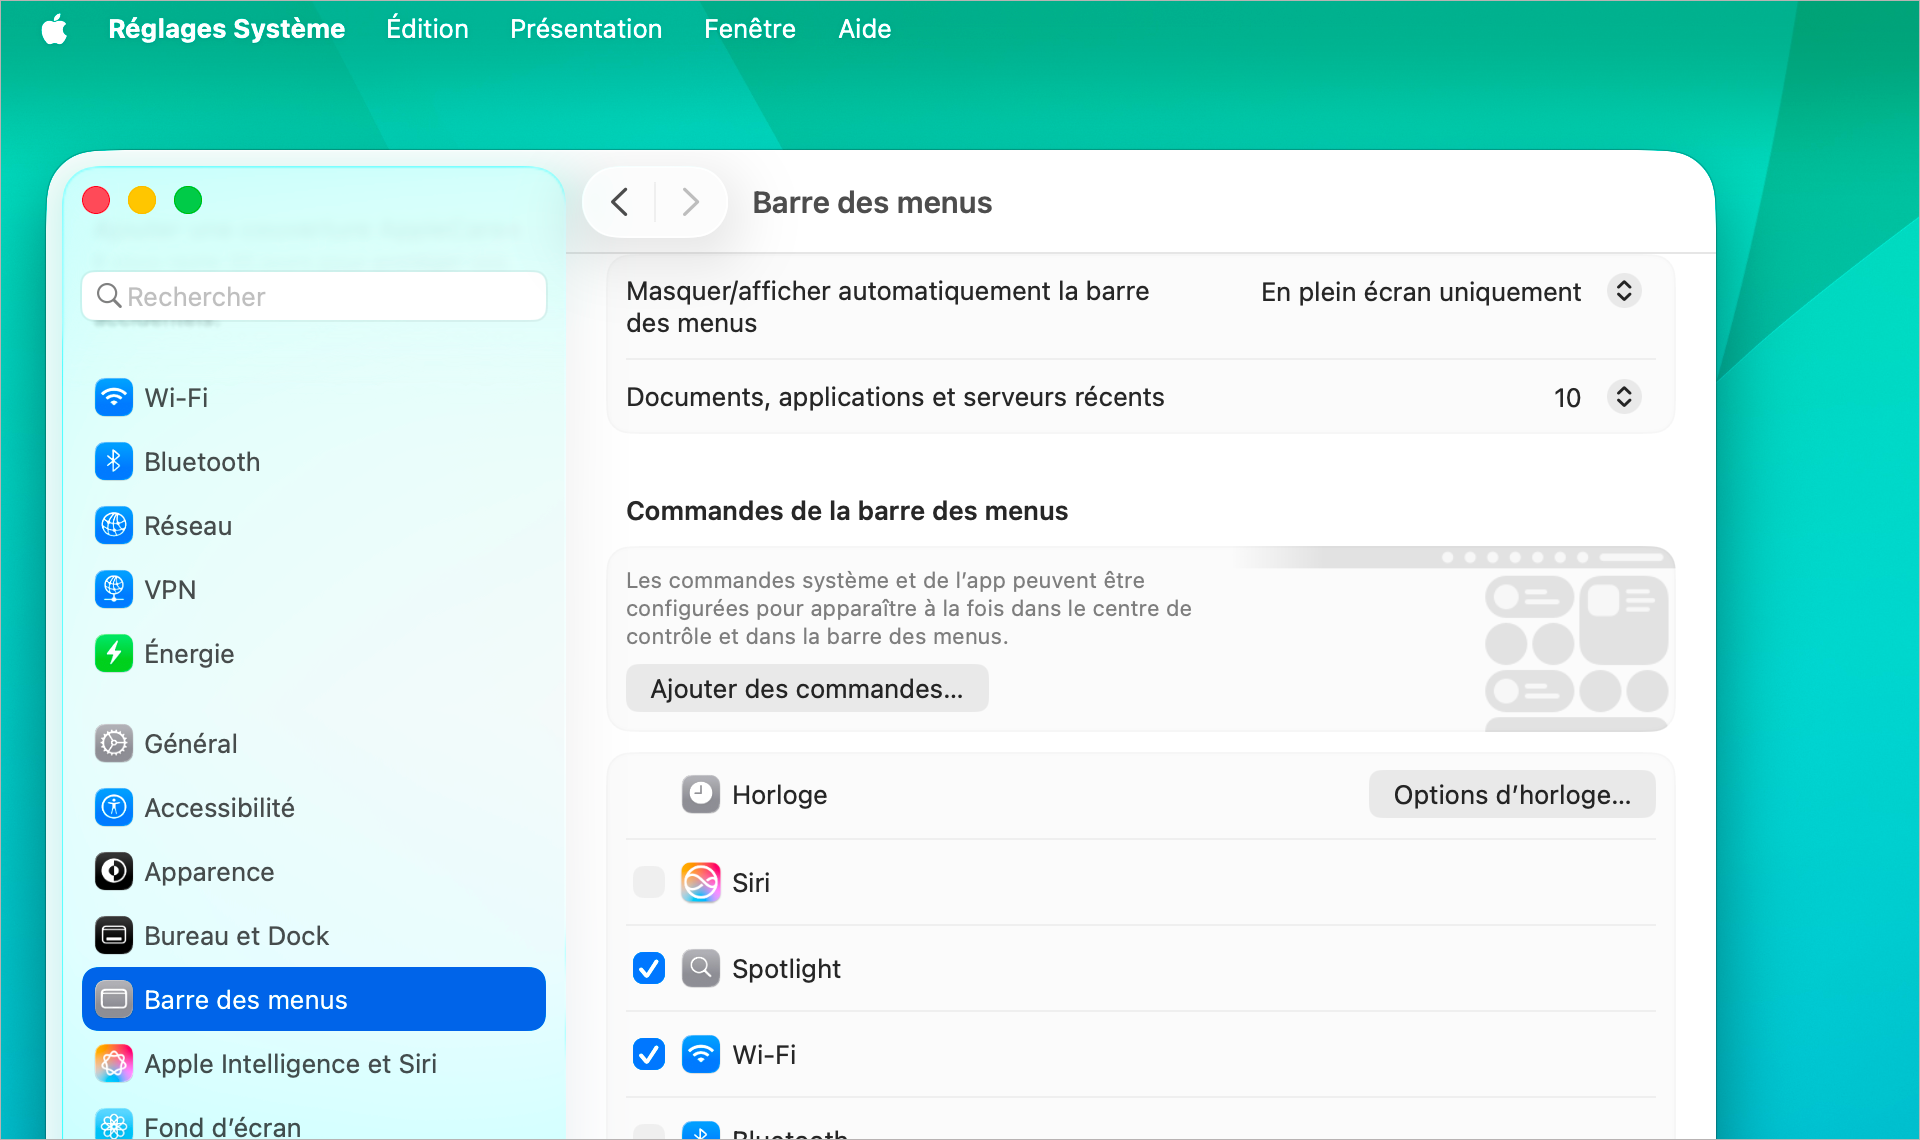
Task: Open Énergie settings via lightning icon
Action: [x=113, y=653]
